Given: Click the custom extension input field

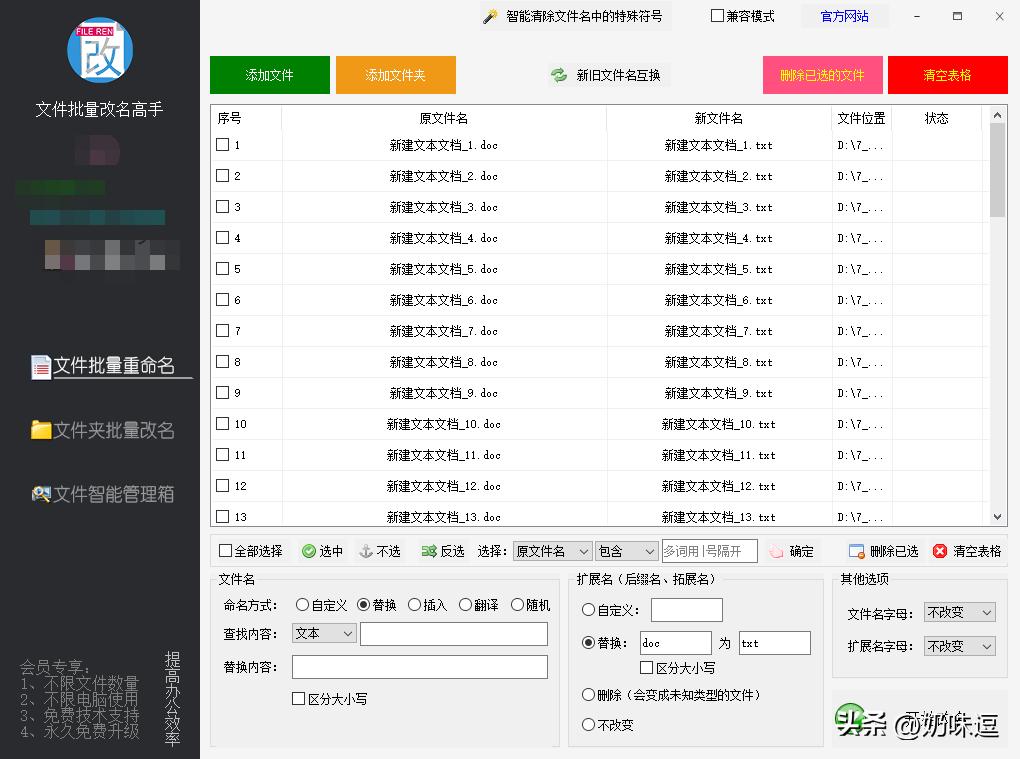Looking at the screenshot, I should [x=687, y=610].
